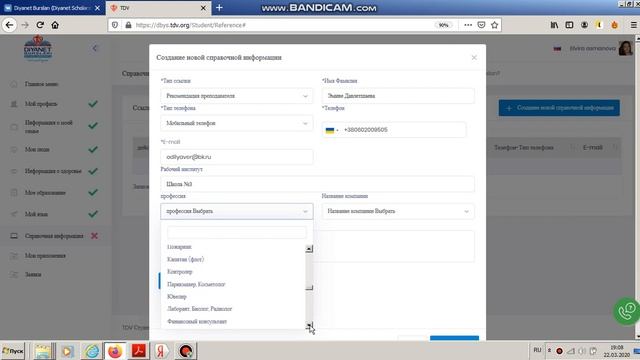This screenshot has height=360, width=640.
Task: Collapse the профессия Выбрать dropdown
Action: click(237, 211)
